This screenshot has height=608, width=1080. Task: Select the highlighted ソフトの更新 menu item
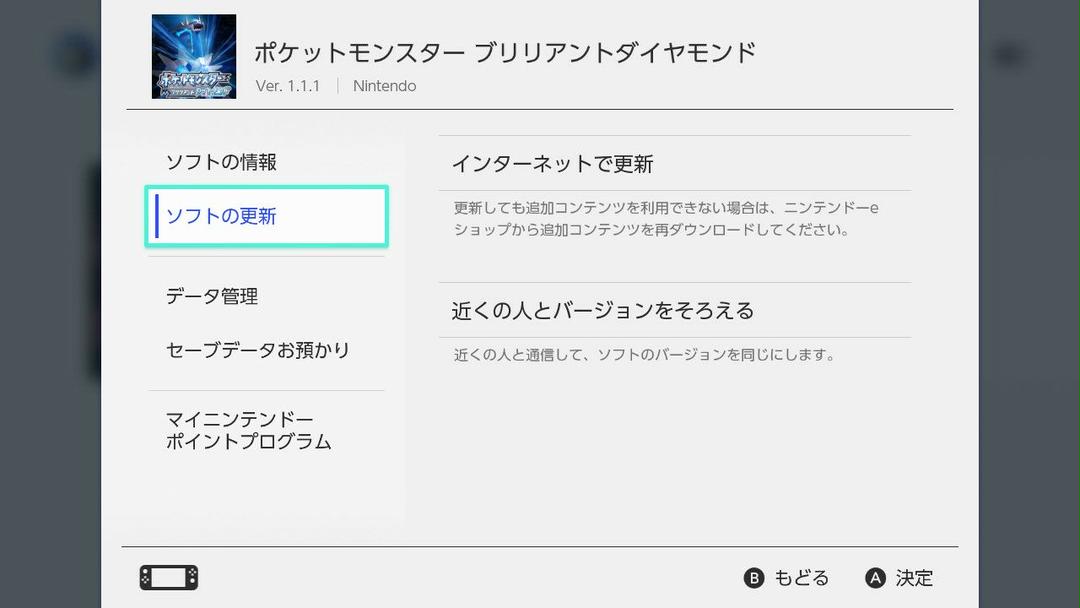point(267,216)
